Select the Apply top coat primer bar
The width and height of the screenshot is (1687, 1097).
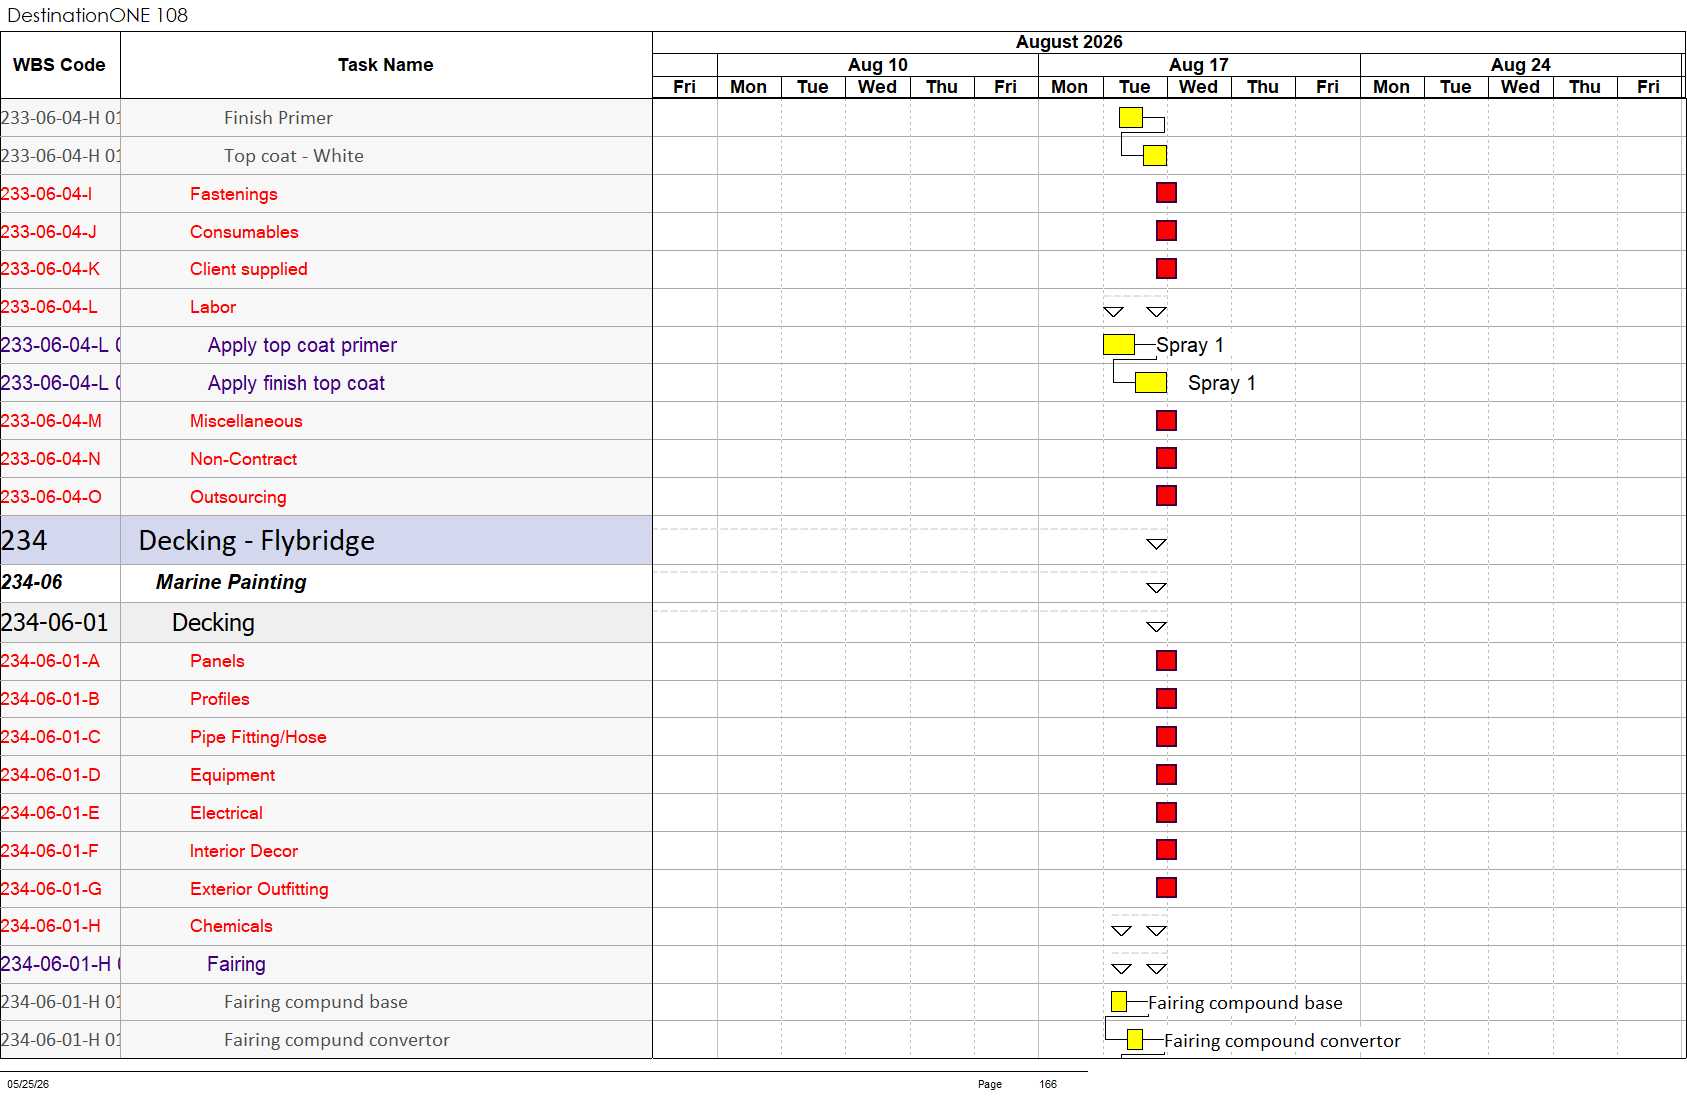(x=1119, y=345)
